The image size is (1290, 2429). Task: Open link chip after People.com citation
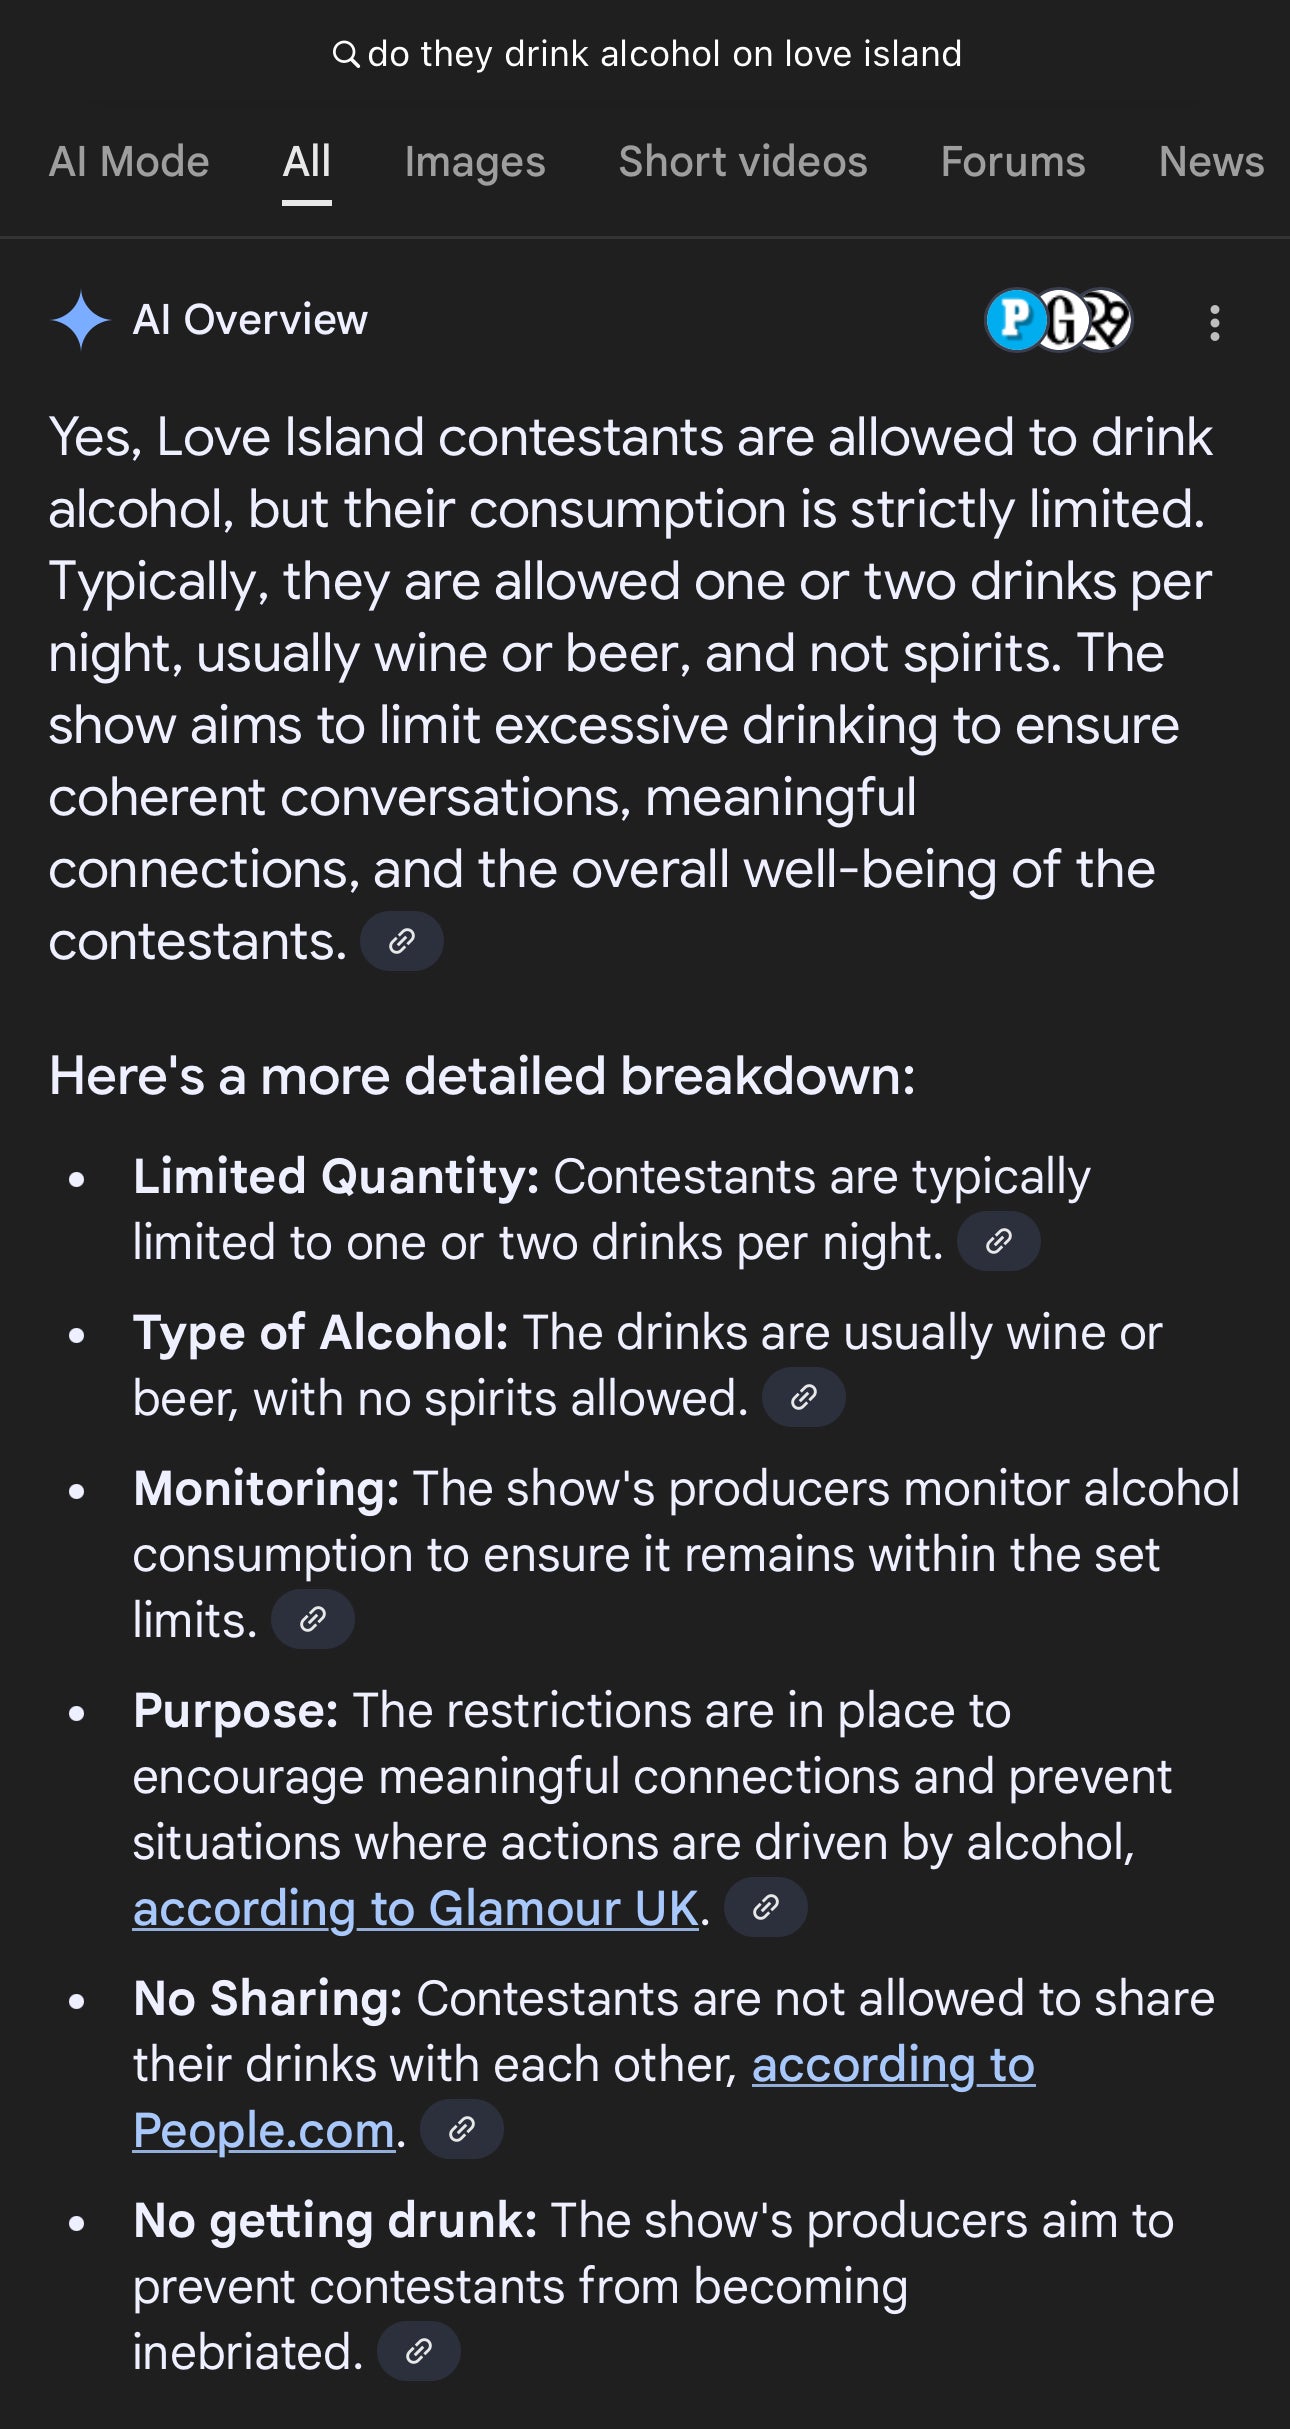(462, 2129)
